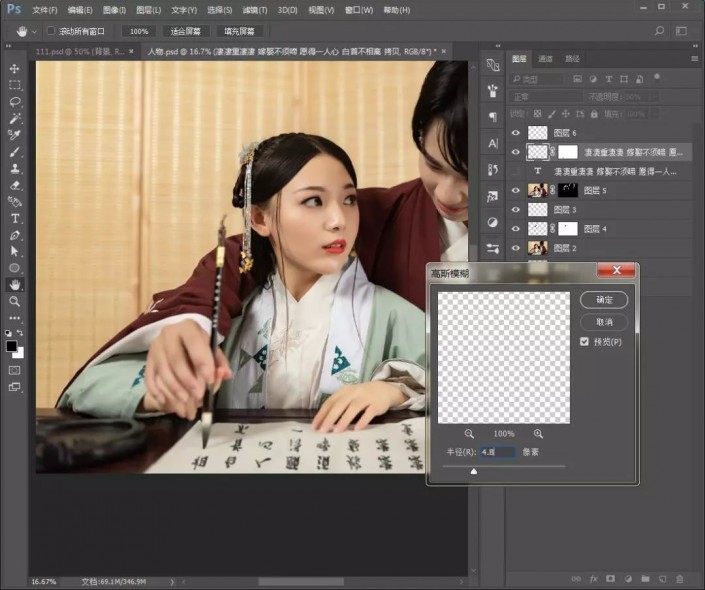Search using the magnifier in options bar
The width and height of the screenshot is (705, 590).
(x=659, y=31)
